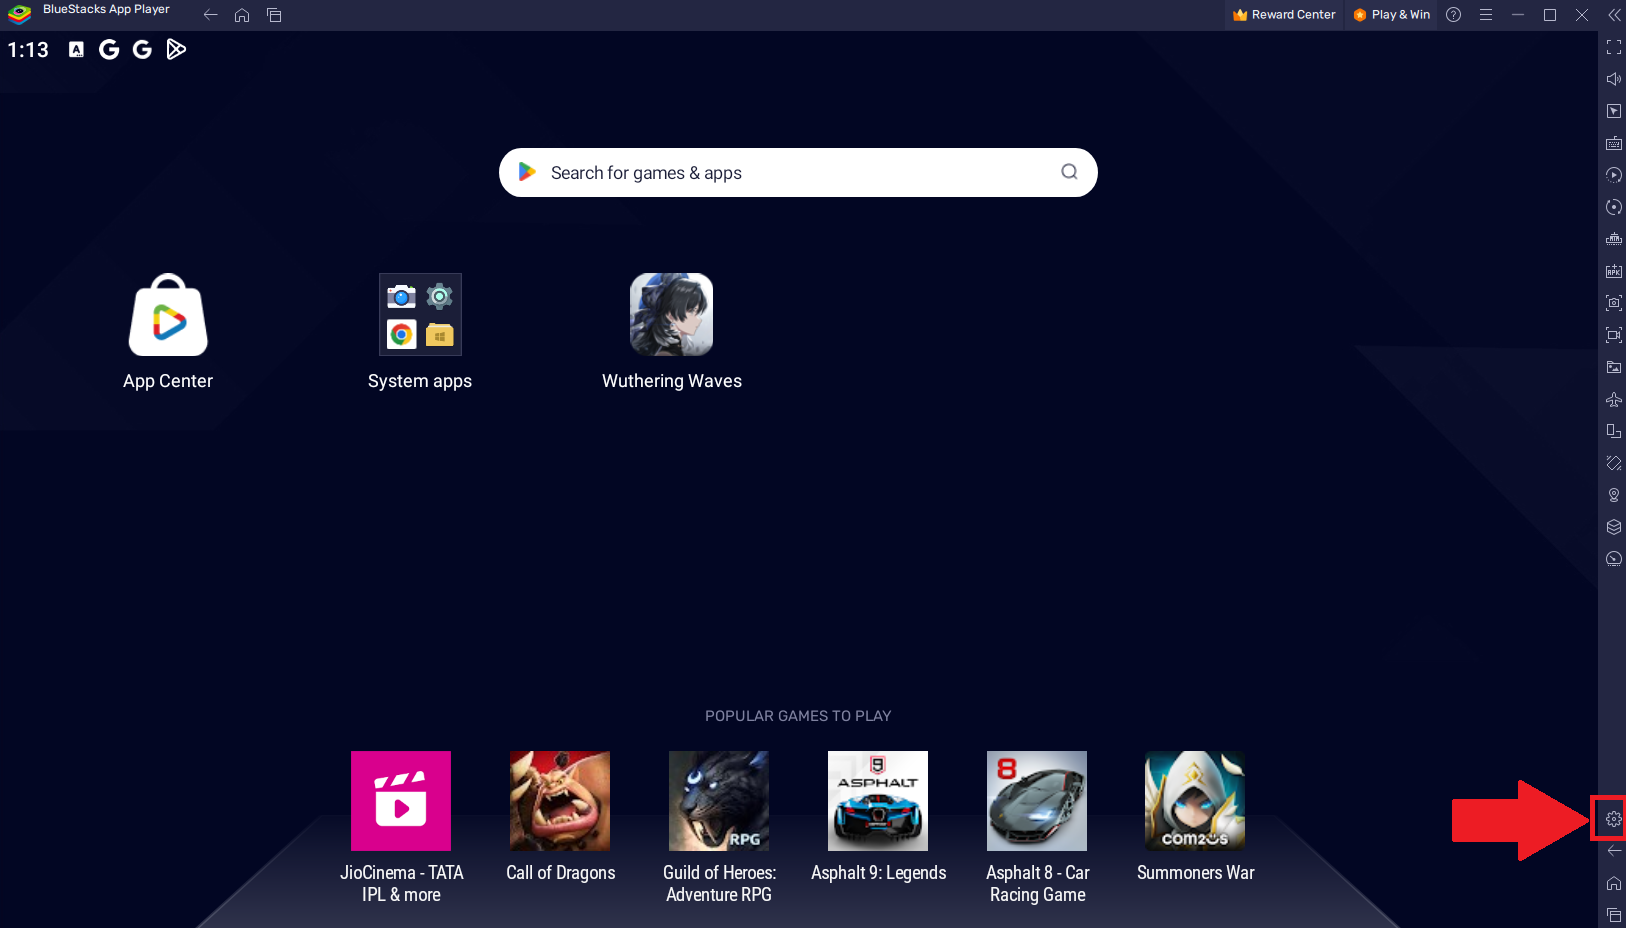Click the speedometer eco mode icon

click(1614, 559)
